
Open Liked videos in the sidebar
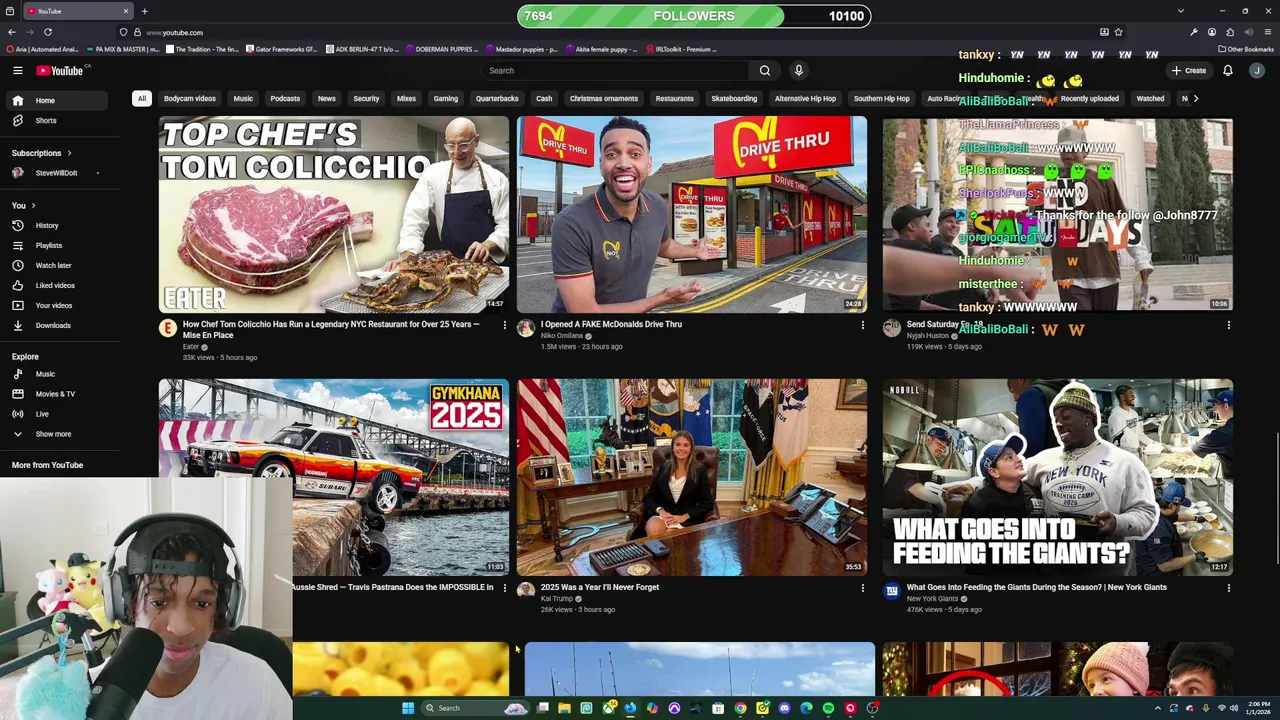click(x=58, y=285)
